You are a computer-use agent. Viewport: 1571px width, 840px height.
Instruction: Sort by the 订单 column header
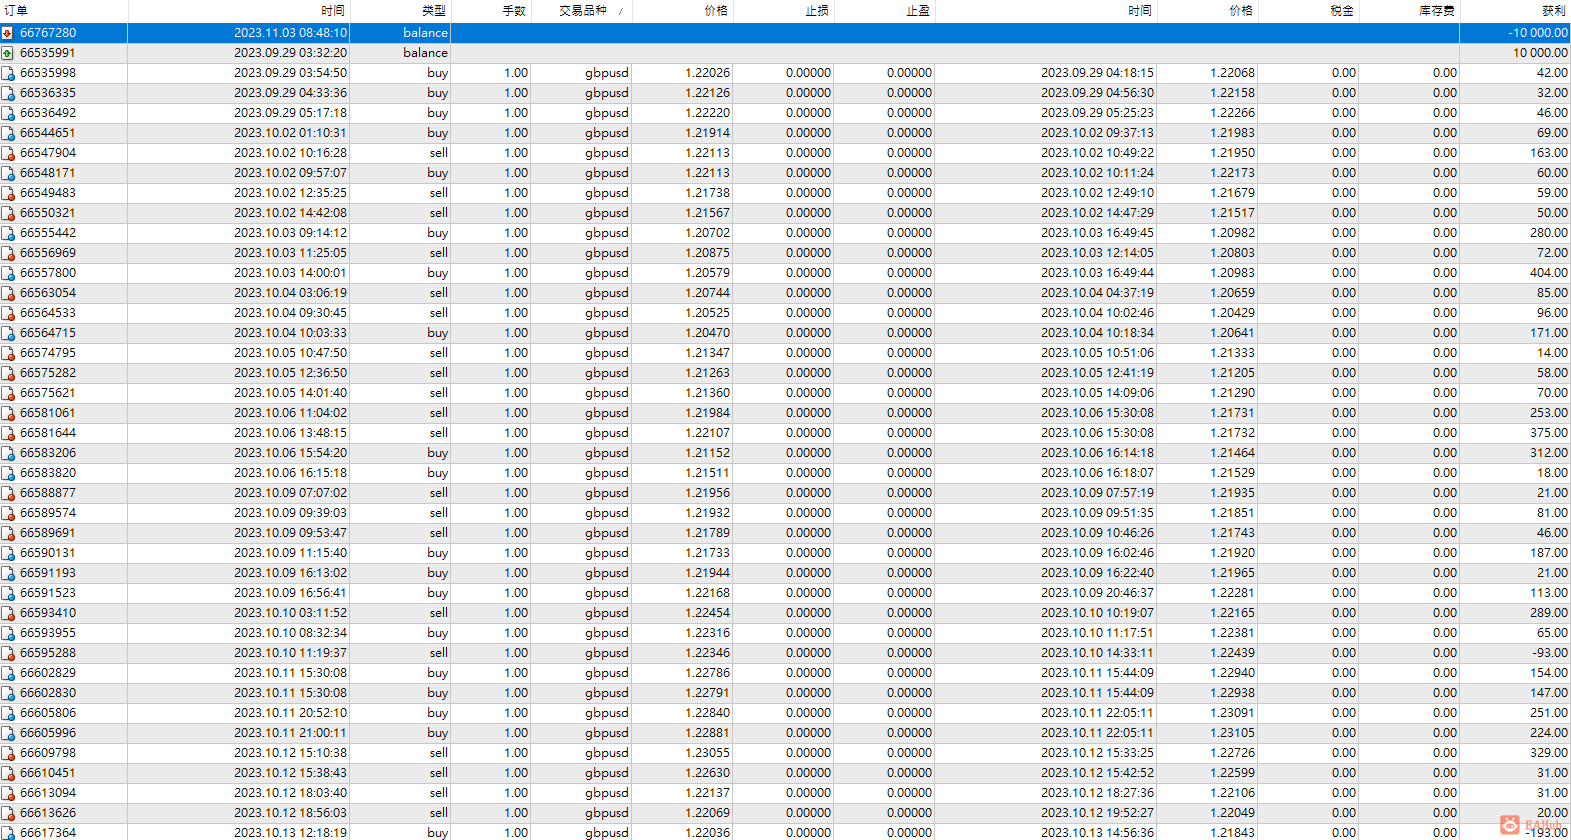[x=16, y=11]
